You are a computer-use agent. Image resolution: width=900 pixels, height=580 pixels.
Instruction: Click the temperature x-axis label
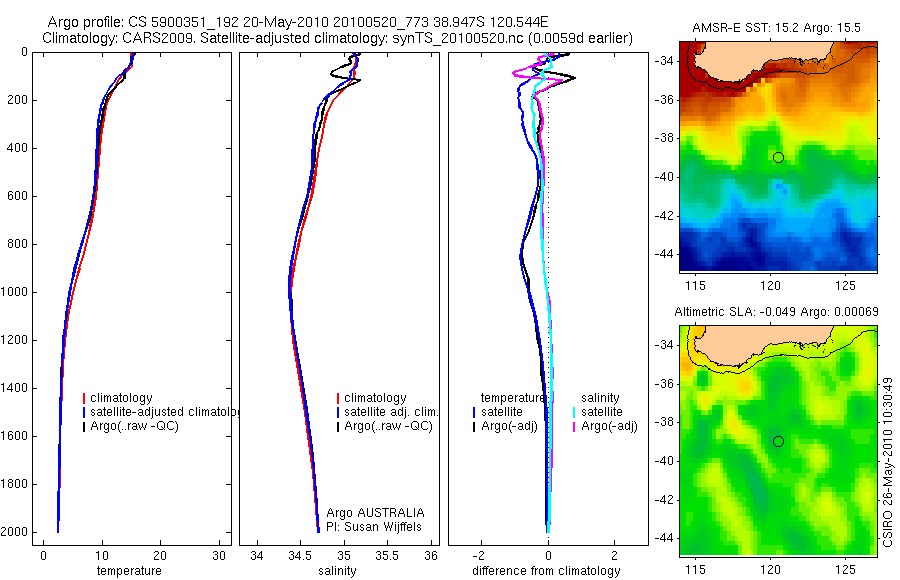tap(129, 571)
